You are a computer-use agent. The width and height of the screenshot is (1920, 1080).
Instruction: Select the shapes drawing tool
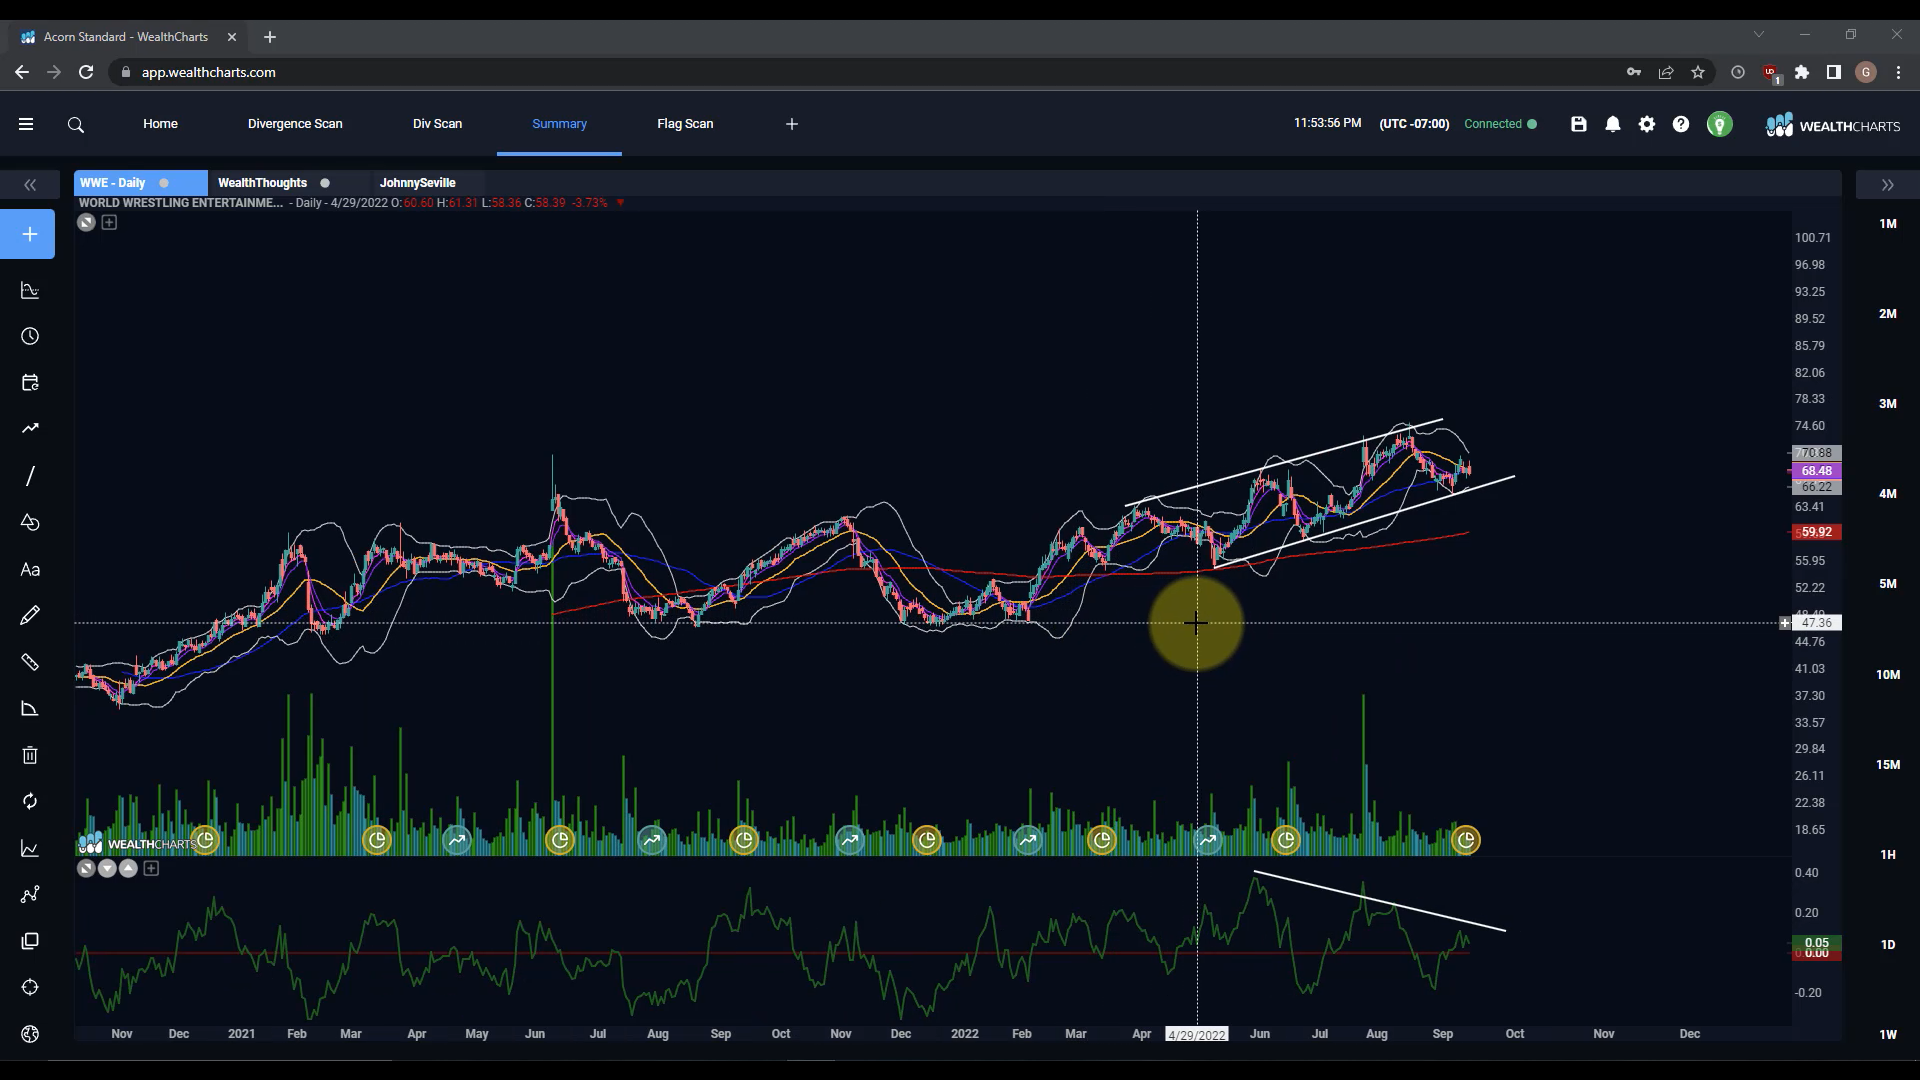[30, 522]
